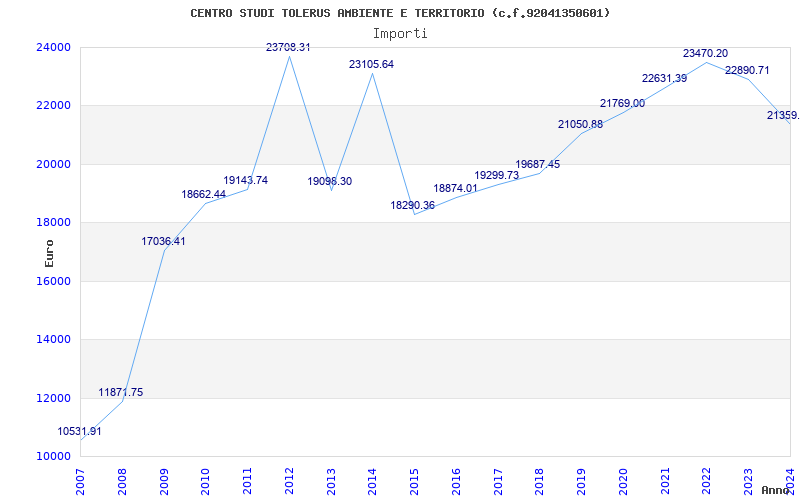800x500 pixels.
Task: Click the 12000 Euro axis tick
Action: point(53,398)
